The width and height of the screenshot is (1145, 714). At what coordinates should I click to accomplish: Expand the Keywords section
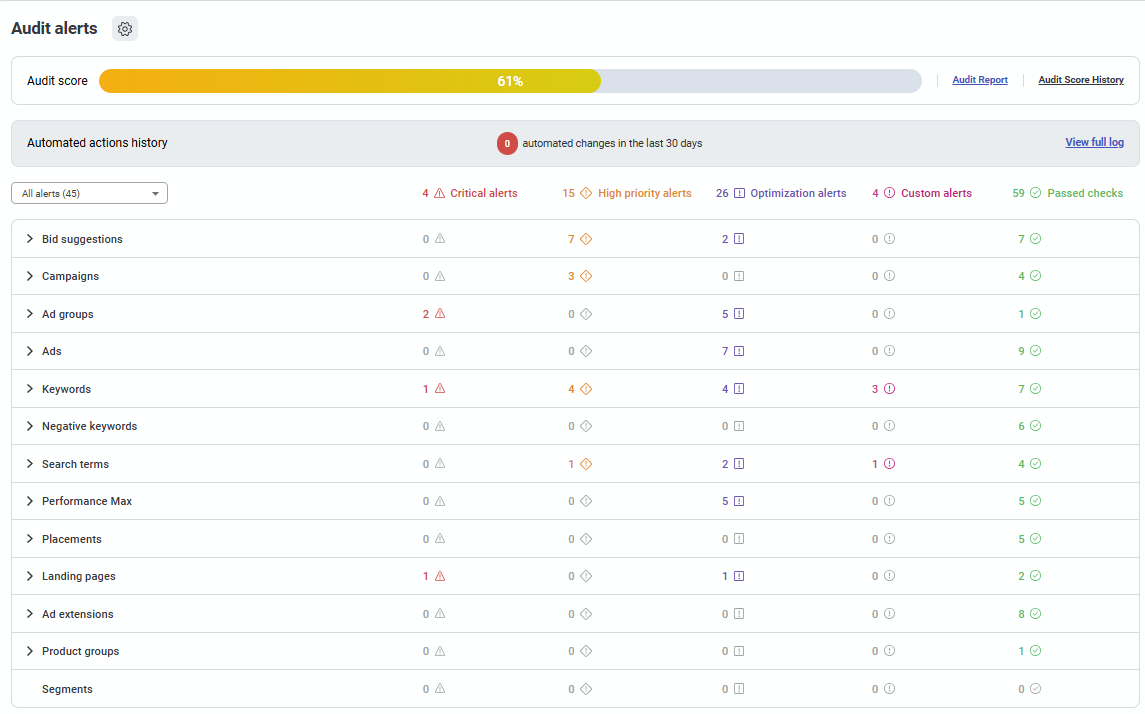29,388
